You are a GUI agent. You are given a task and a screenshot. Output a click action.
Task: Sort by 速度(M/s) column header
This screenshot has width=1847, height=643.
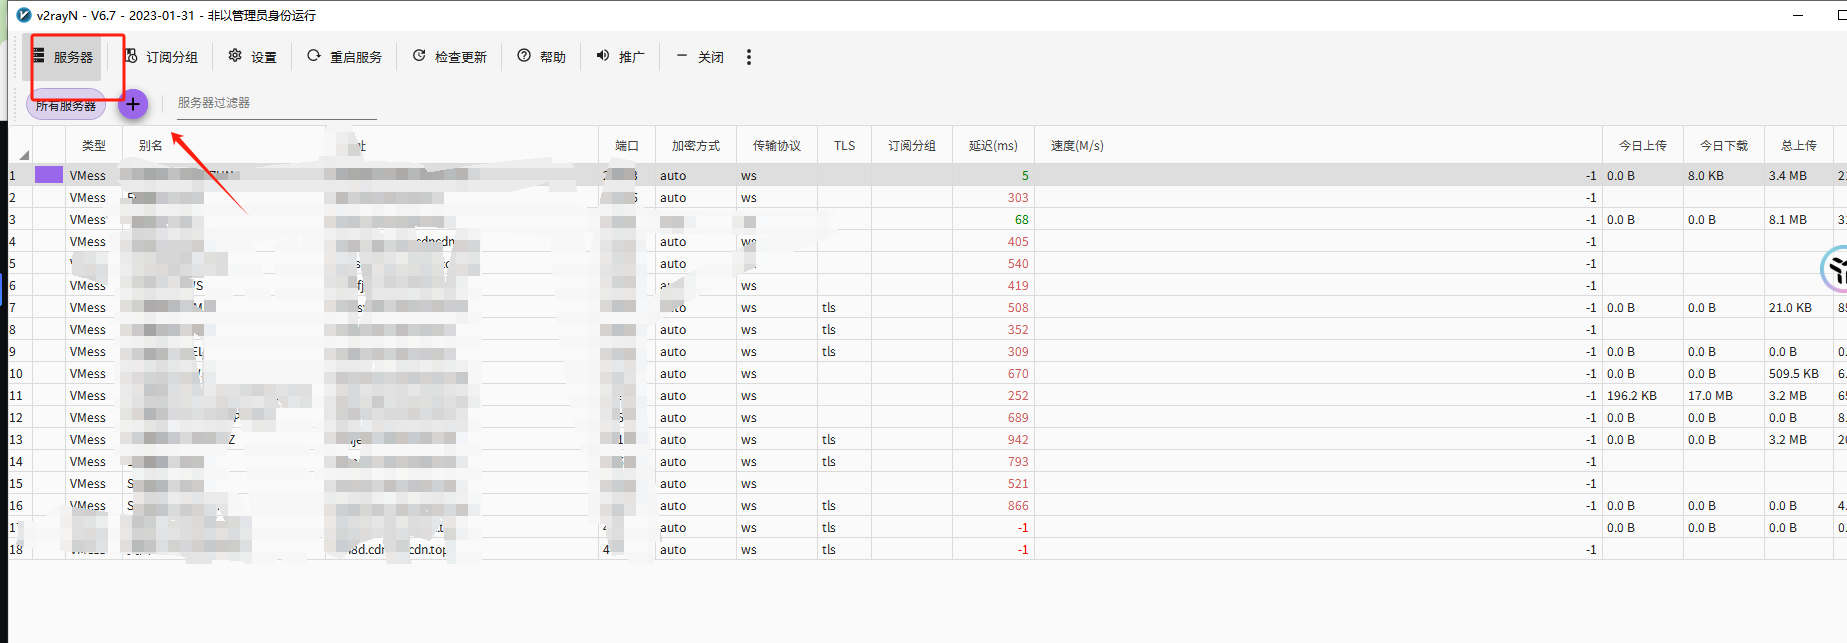(x=1077, y=146)
